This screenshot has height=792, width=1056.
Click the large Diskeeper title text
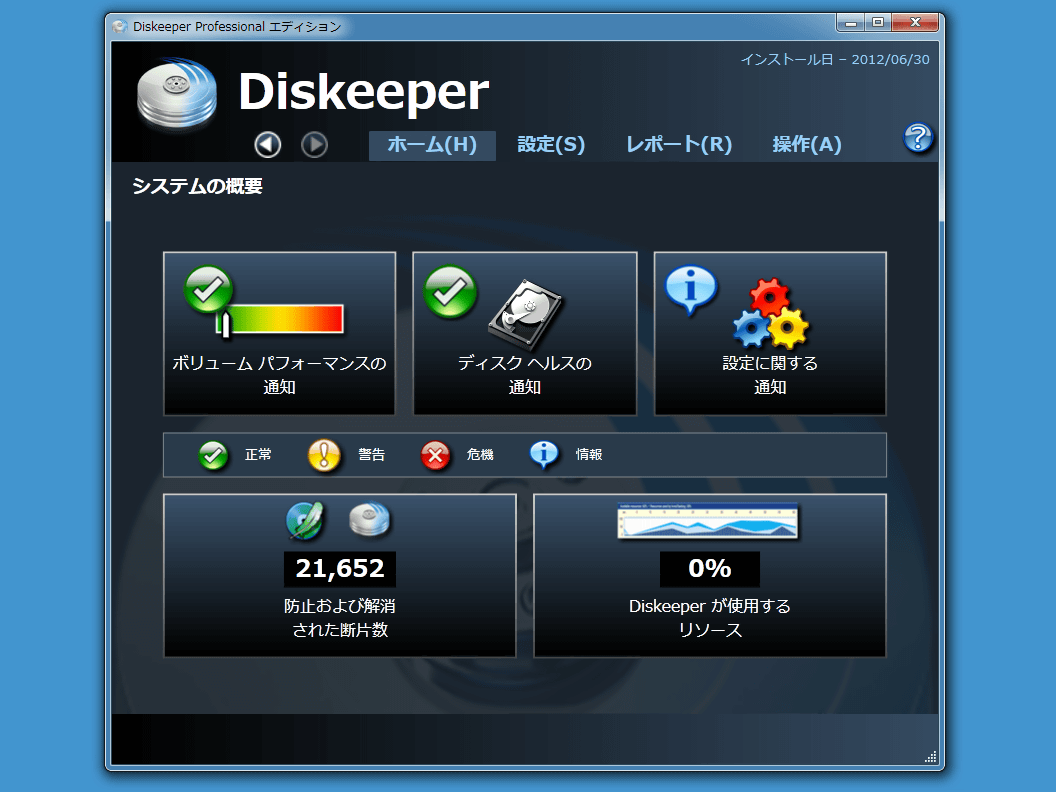click(x=364, y=92)
